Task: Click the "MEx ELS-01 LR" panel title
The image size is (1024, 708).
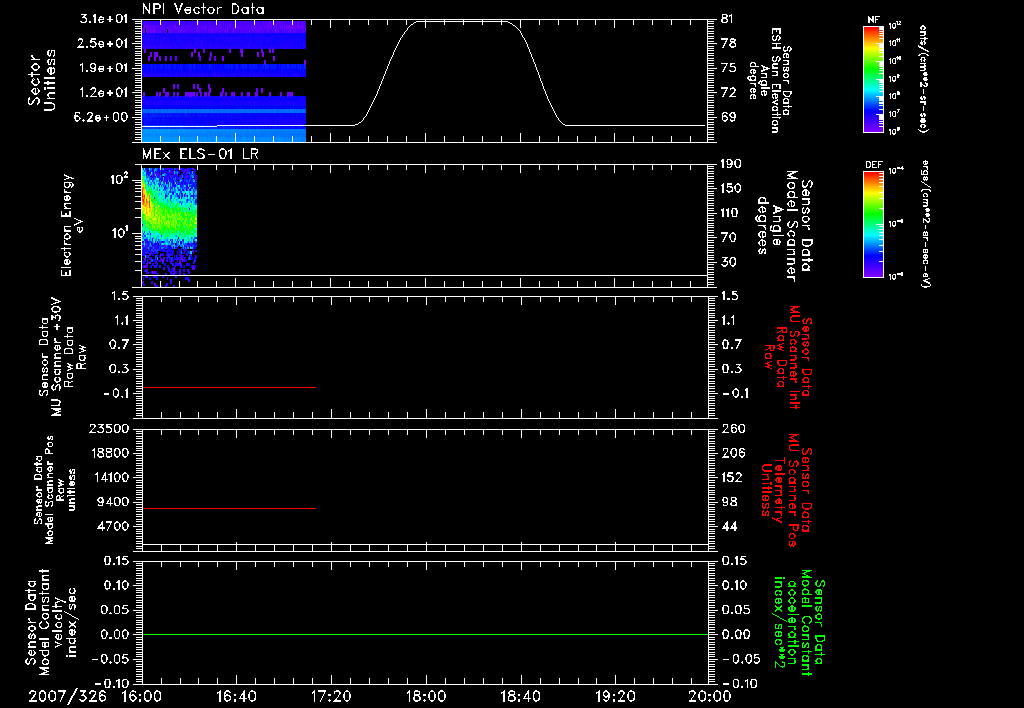Action: point(200,154)
